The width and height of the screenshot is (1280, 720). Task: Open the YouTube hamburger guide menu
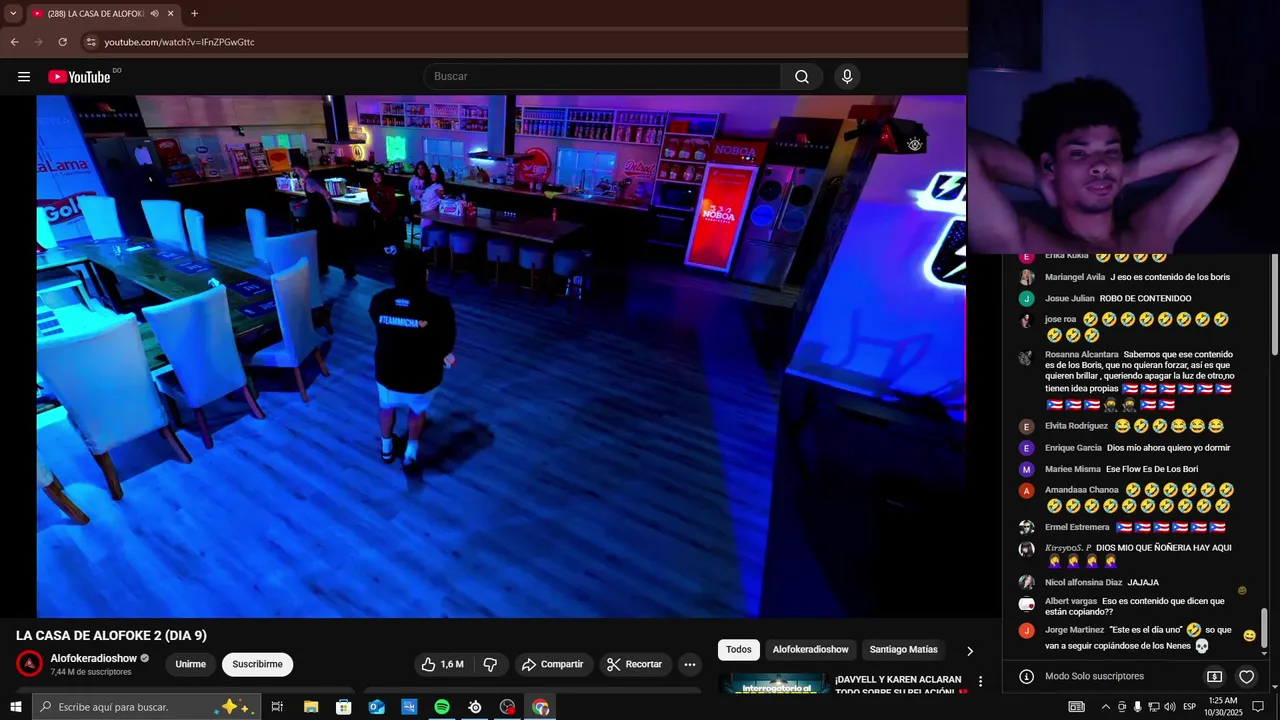pyautogui.click(x=24, y=77)
